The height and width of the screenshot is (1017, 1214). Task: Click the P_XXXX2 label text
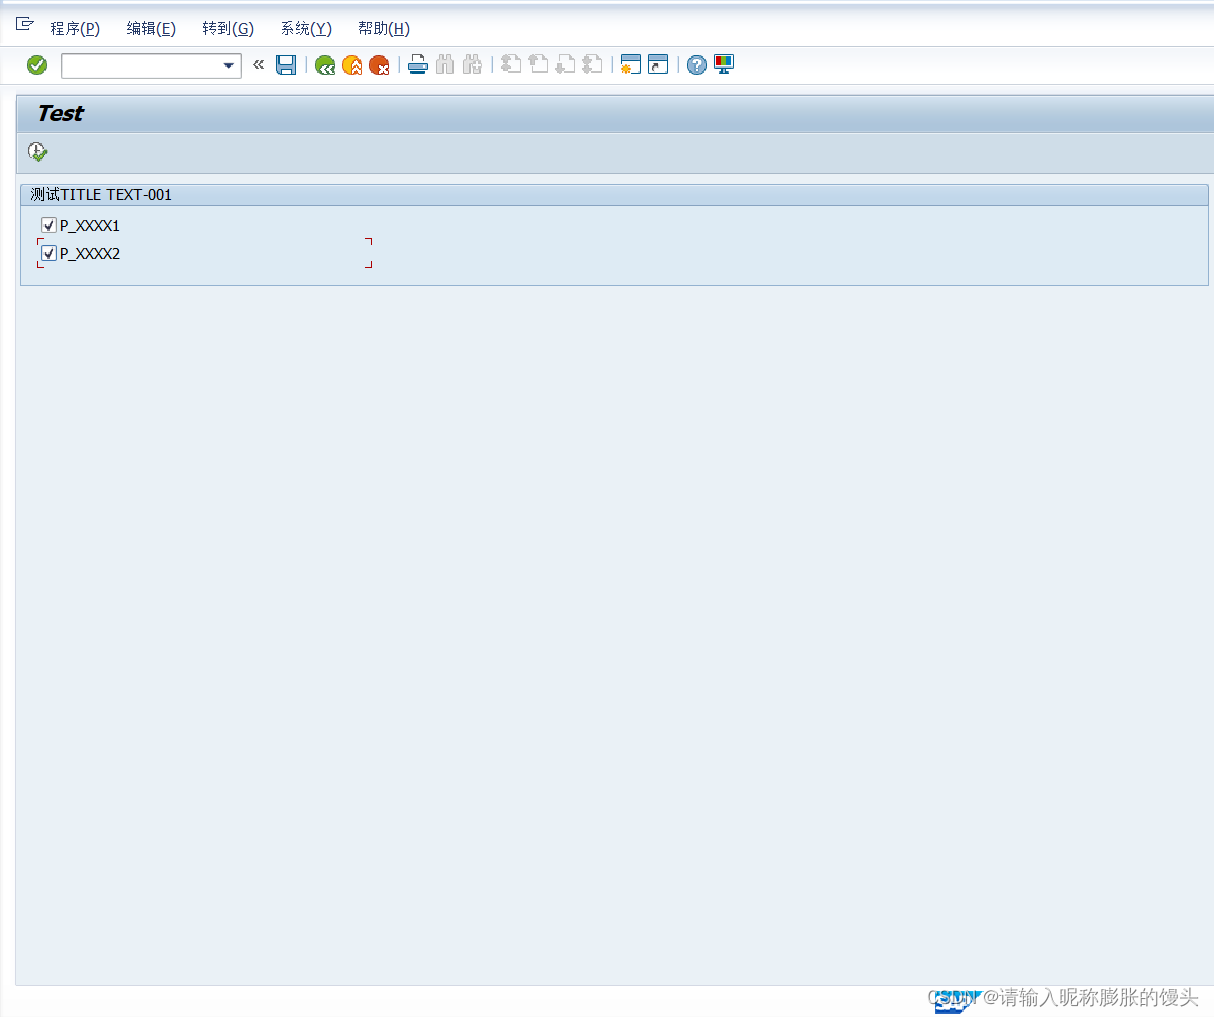(x=90, y=254)
